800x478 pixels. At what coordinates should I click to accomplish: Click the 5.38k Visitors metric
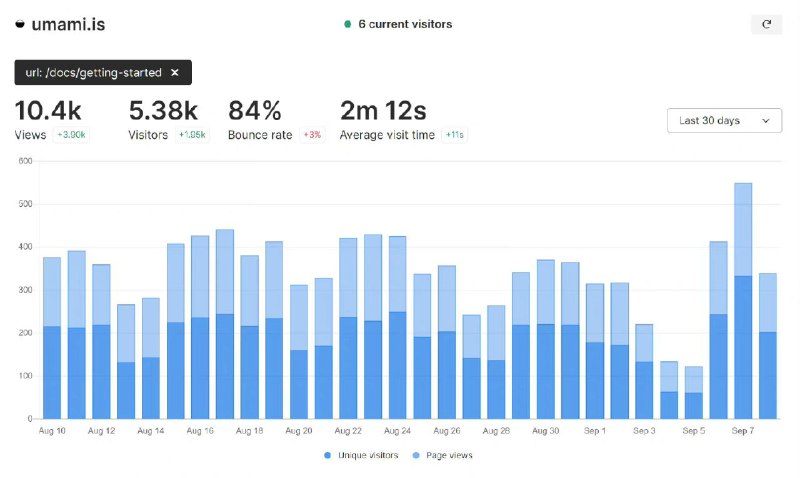pos(163,110)
